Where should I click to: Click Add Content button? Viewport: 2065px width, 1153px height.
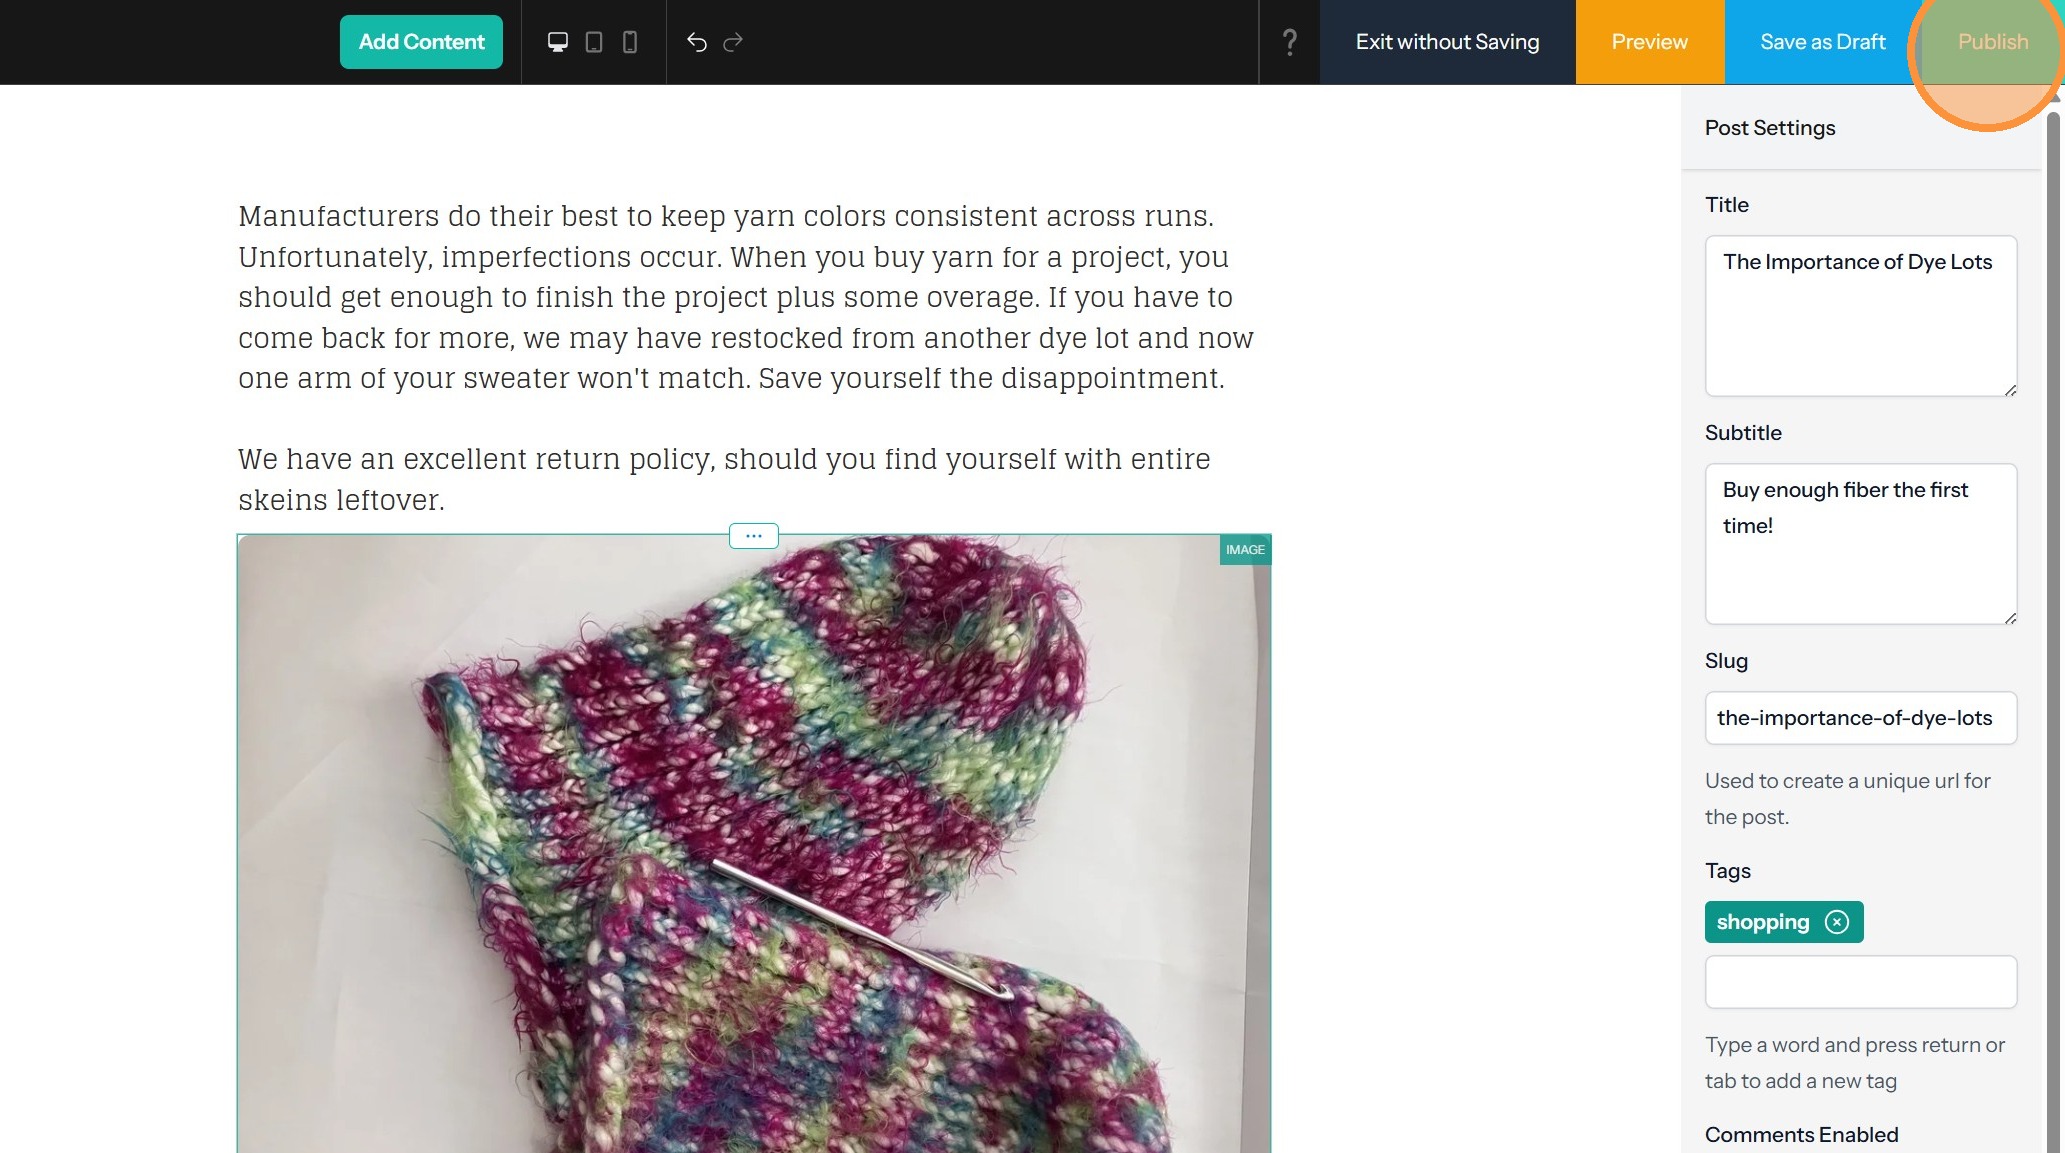[x=421, y=42]
